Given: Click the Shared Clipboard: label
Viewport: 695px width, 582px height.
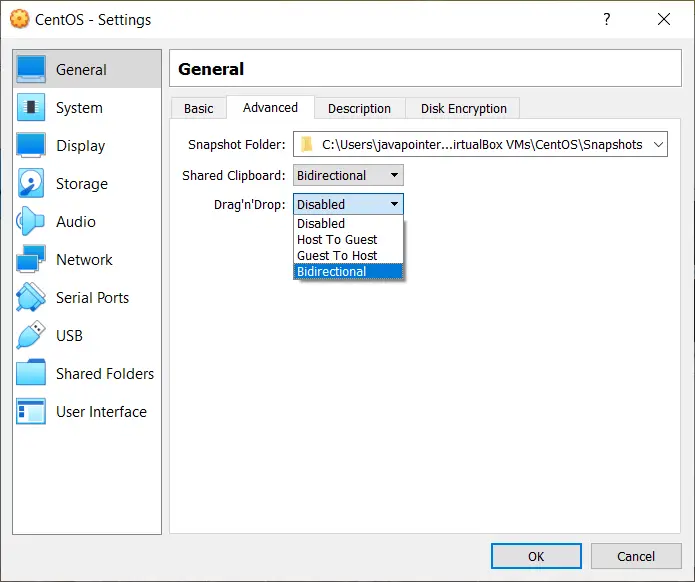Looking at the screenshot, I should 234,176.
